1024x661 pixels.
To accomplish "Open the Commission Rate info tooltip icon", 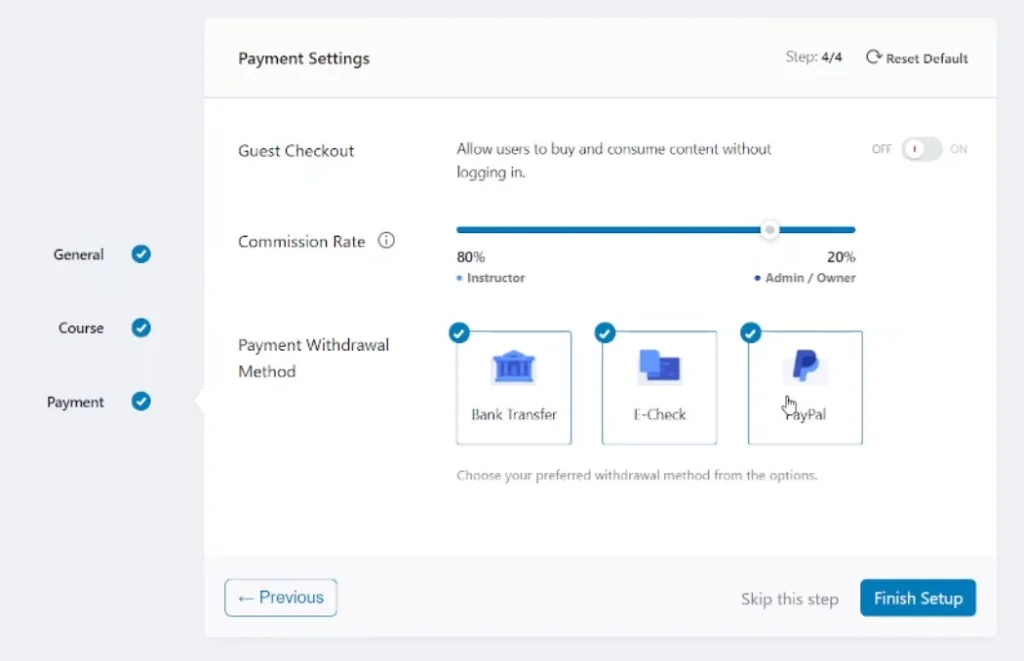I will [x=387, y=240].
